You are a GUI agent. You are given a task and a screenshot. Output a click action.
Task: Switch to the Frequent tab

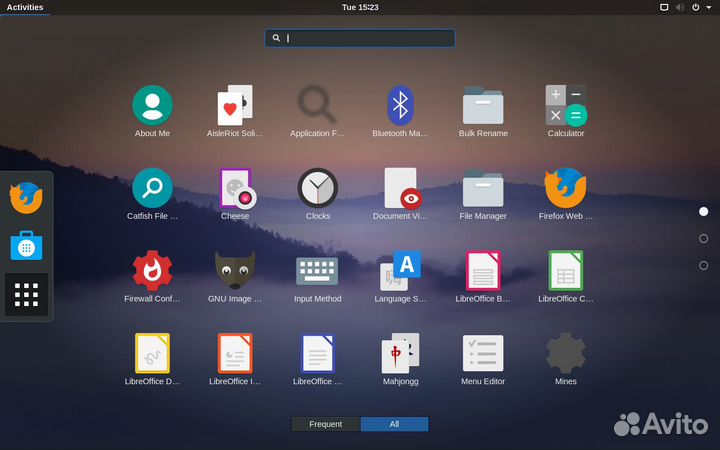(326, 424)
